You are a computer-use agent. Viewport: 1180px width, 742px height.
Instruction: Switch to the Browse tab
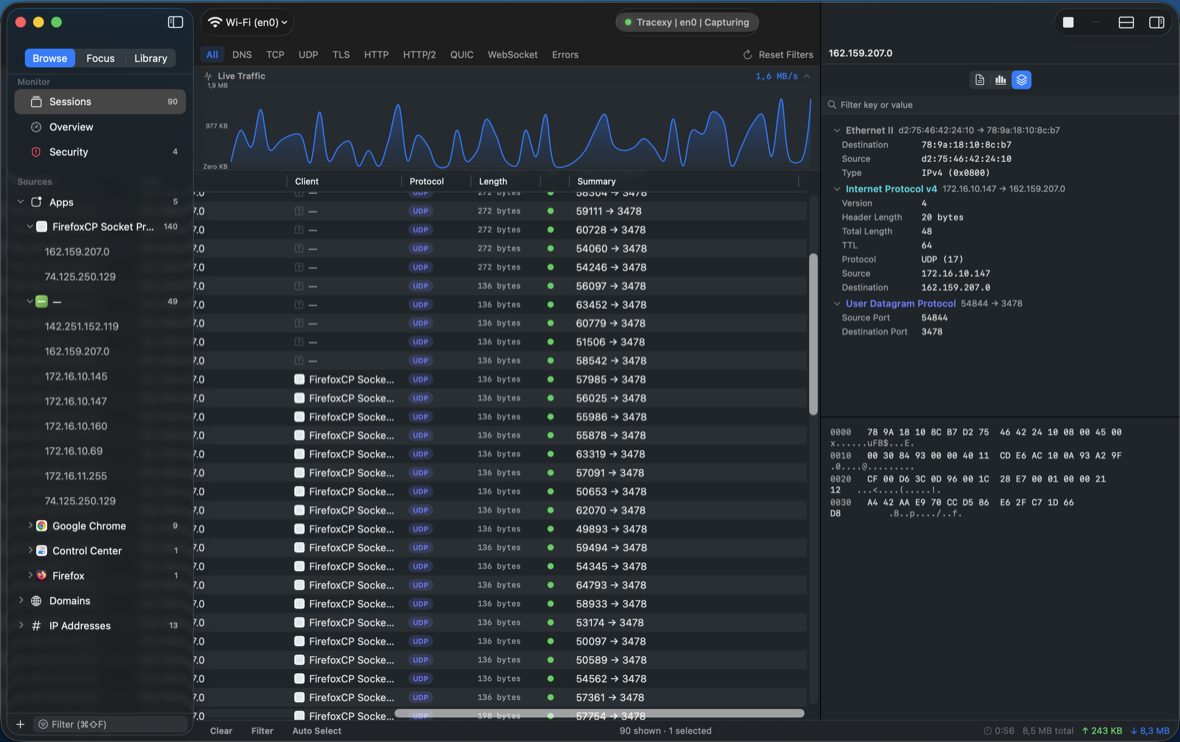click(50, 58)
